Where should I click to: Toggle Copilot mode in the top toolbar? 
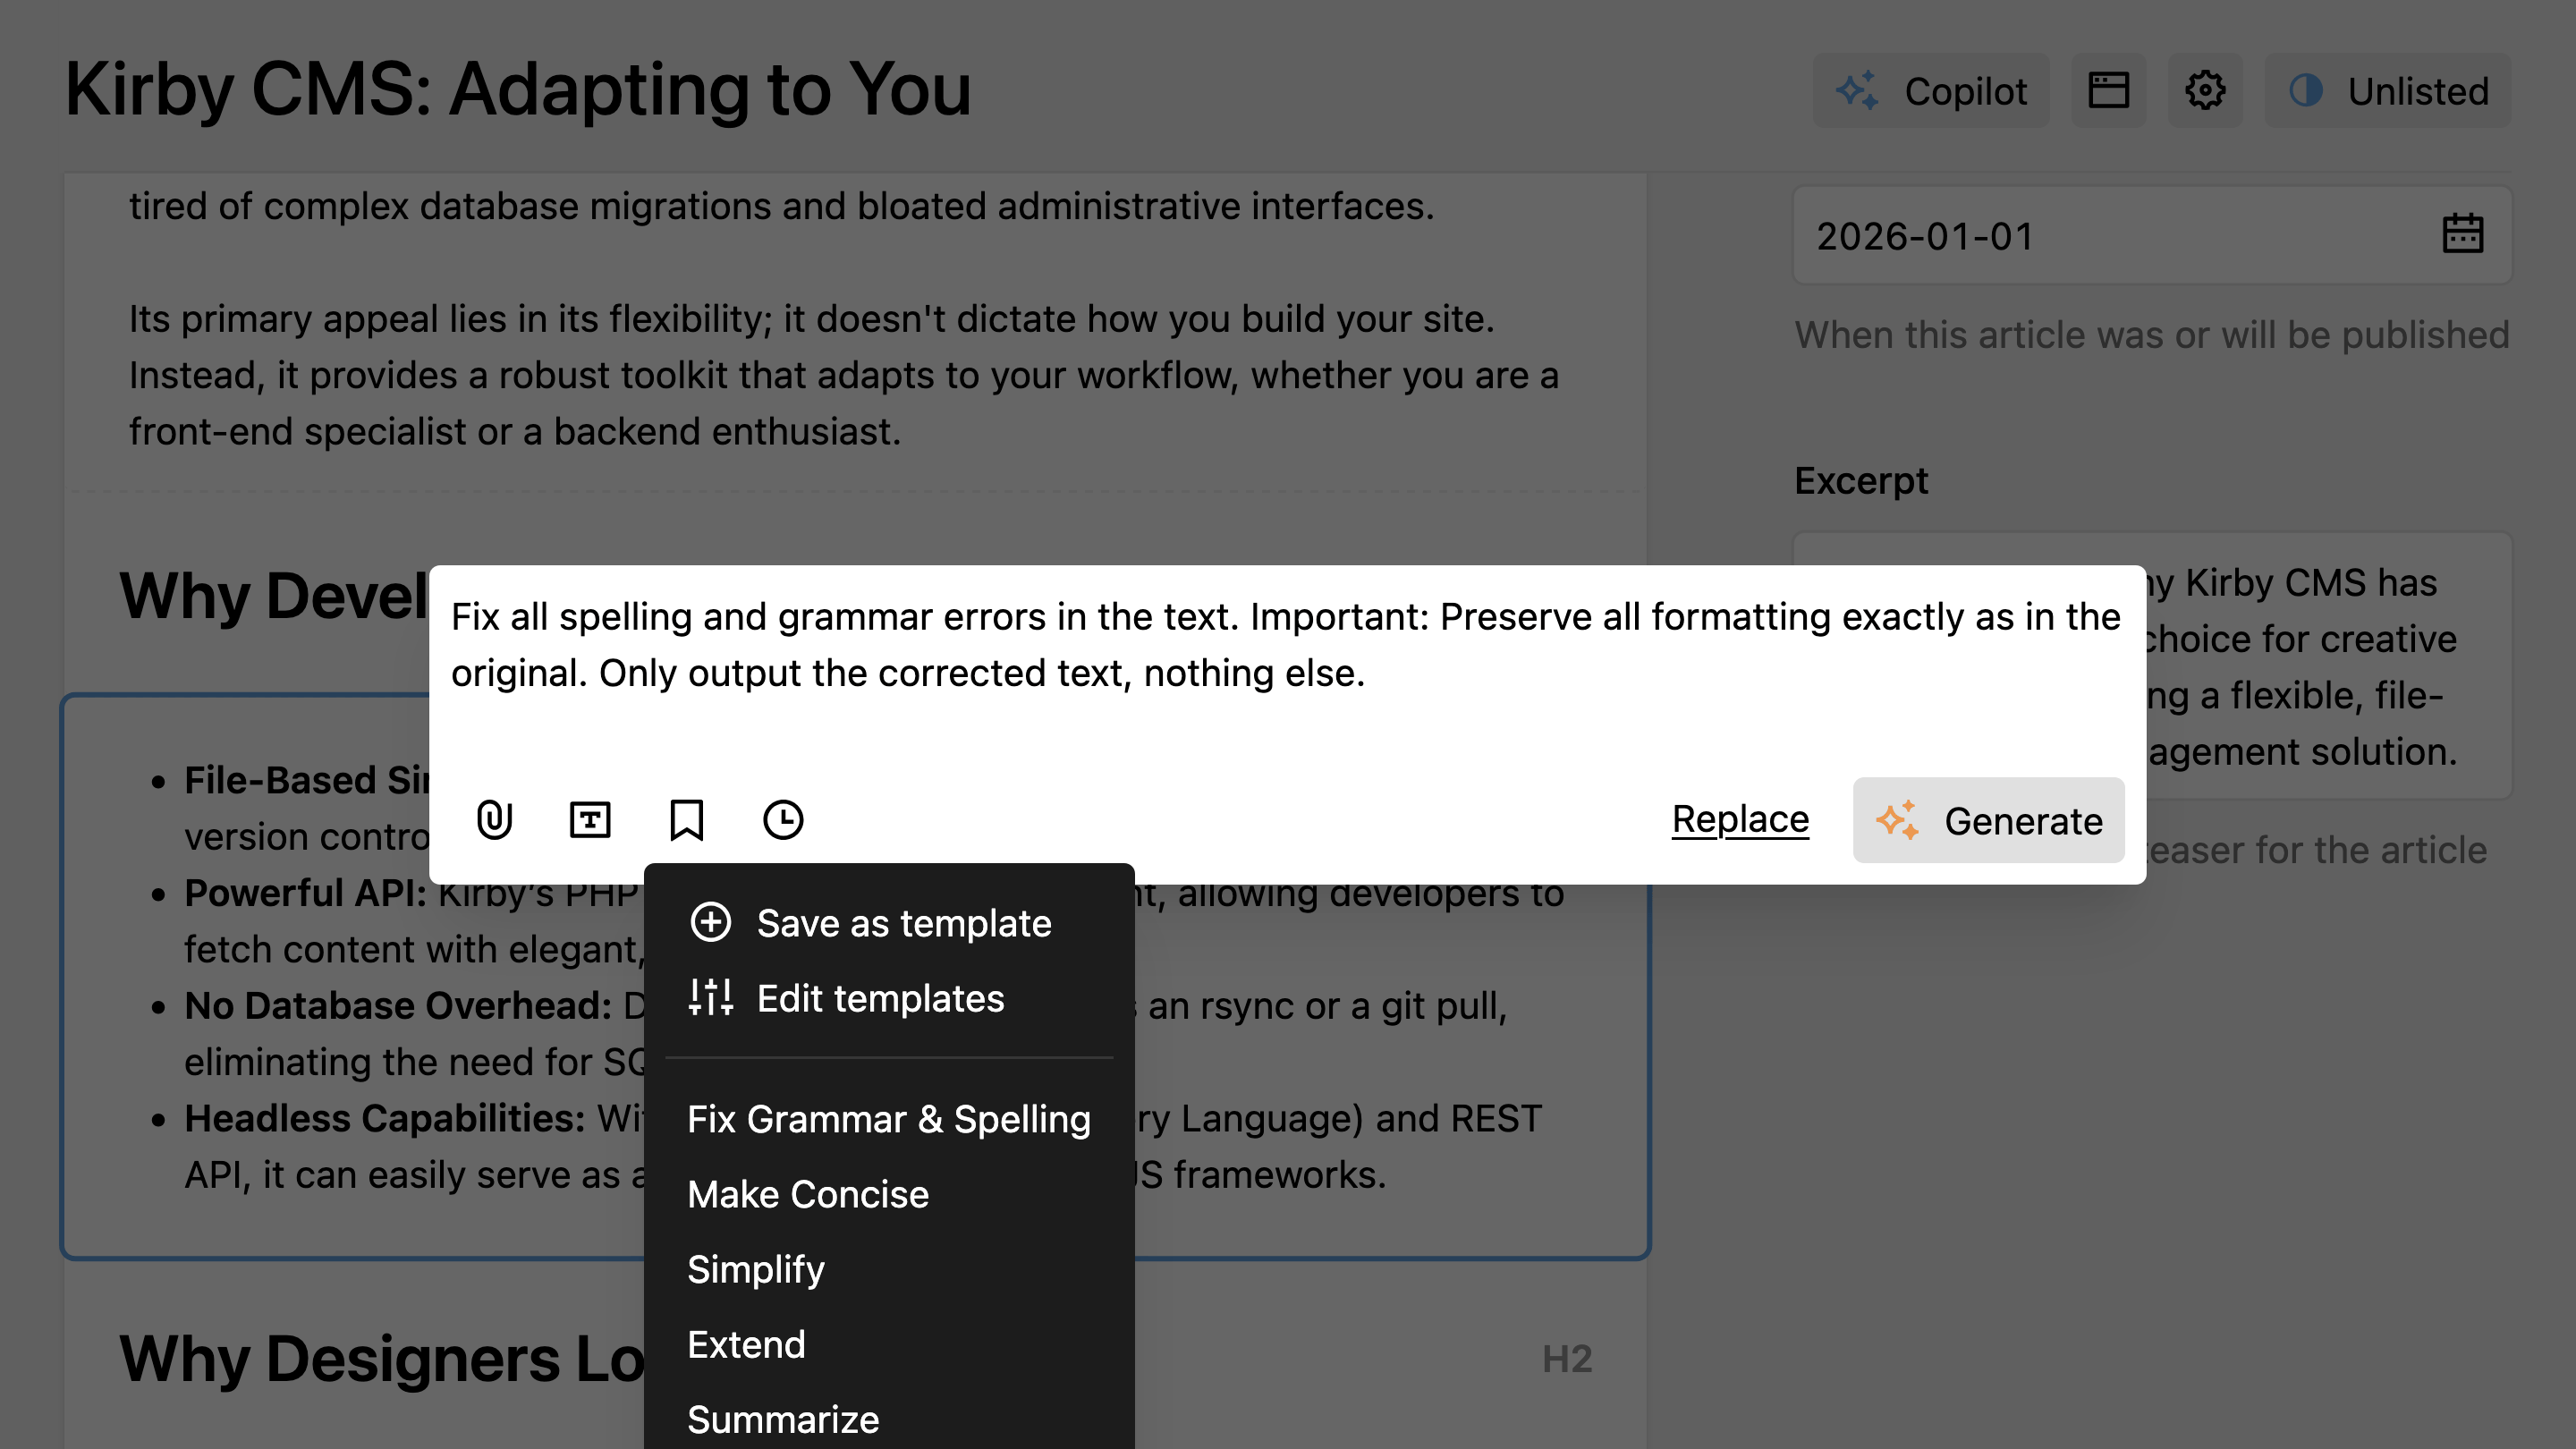(1932, 90)
